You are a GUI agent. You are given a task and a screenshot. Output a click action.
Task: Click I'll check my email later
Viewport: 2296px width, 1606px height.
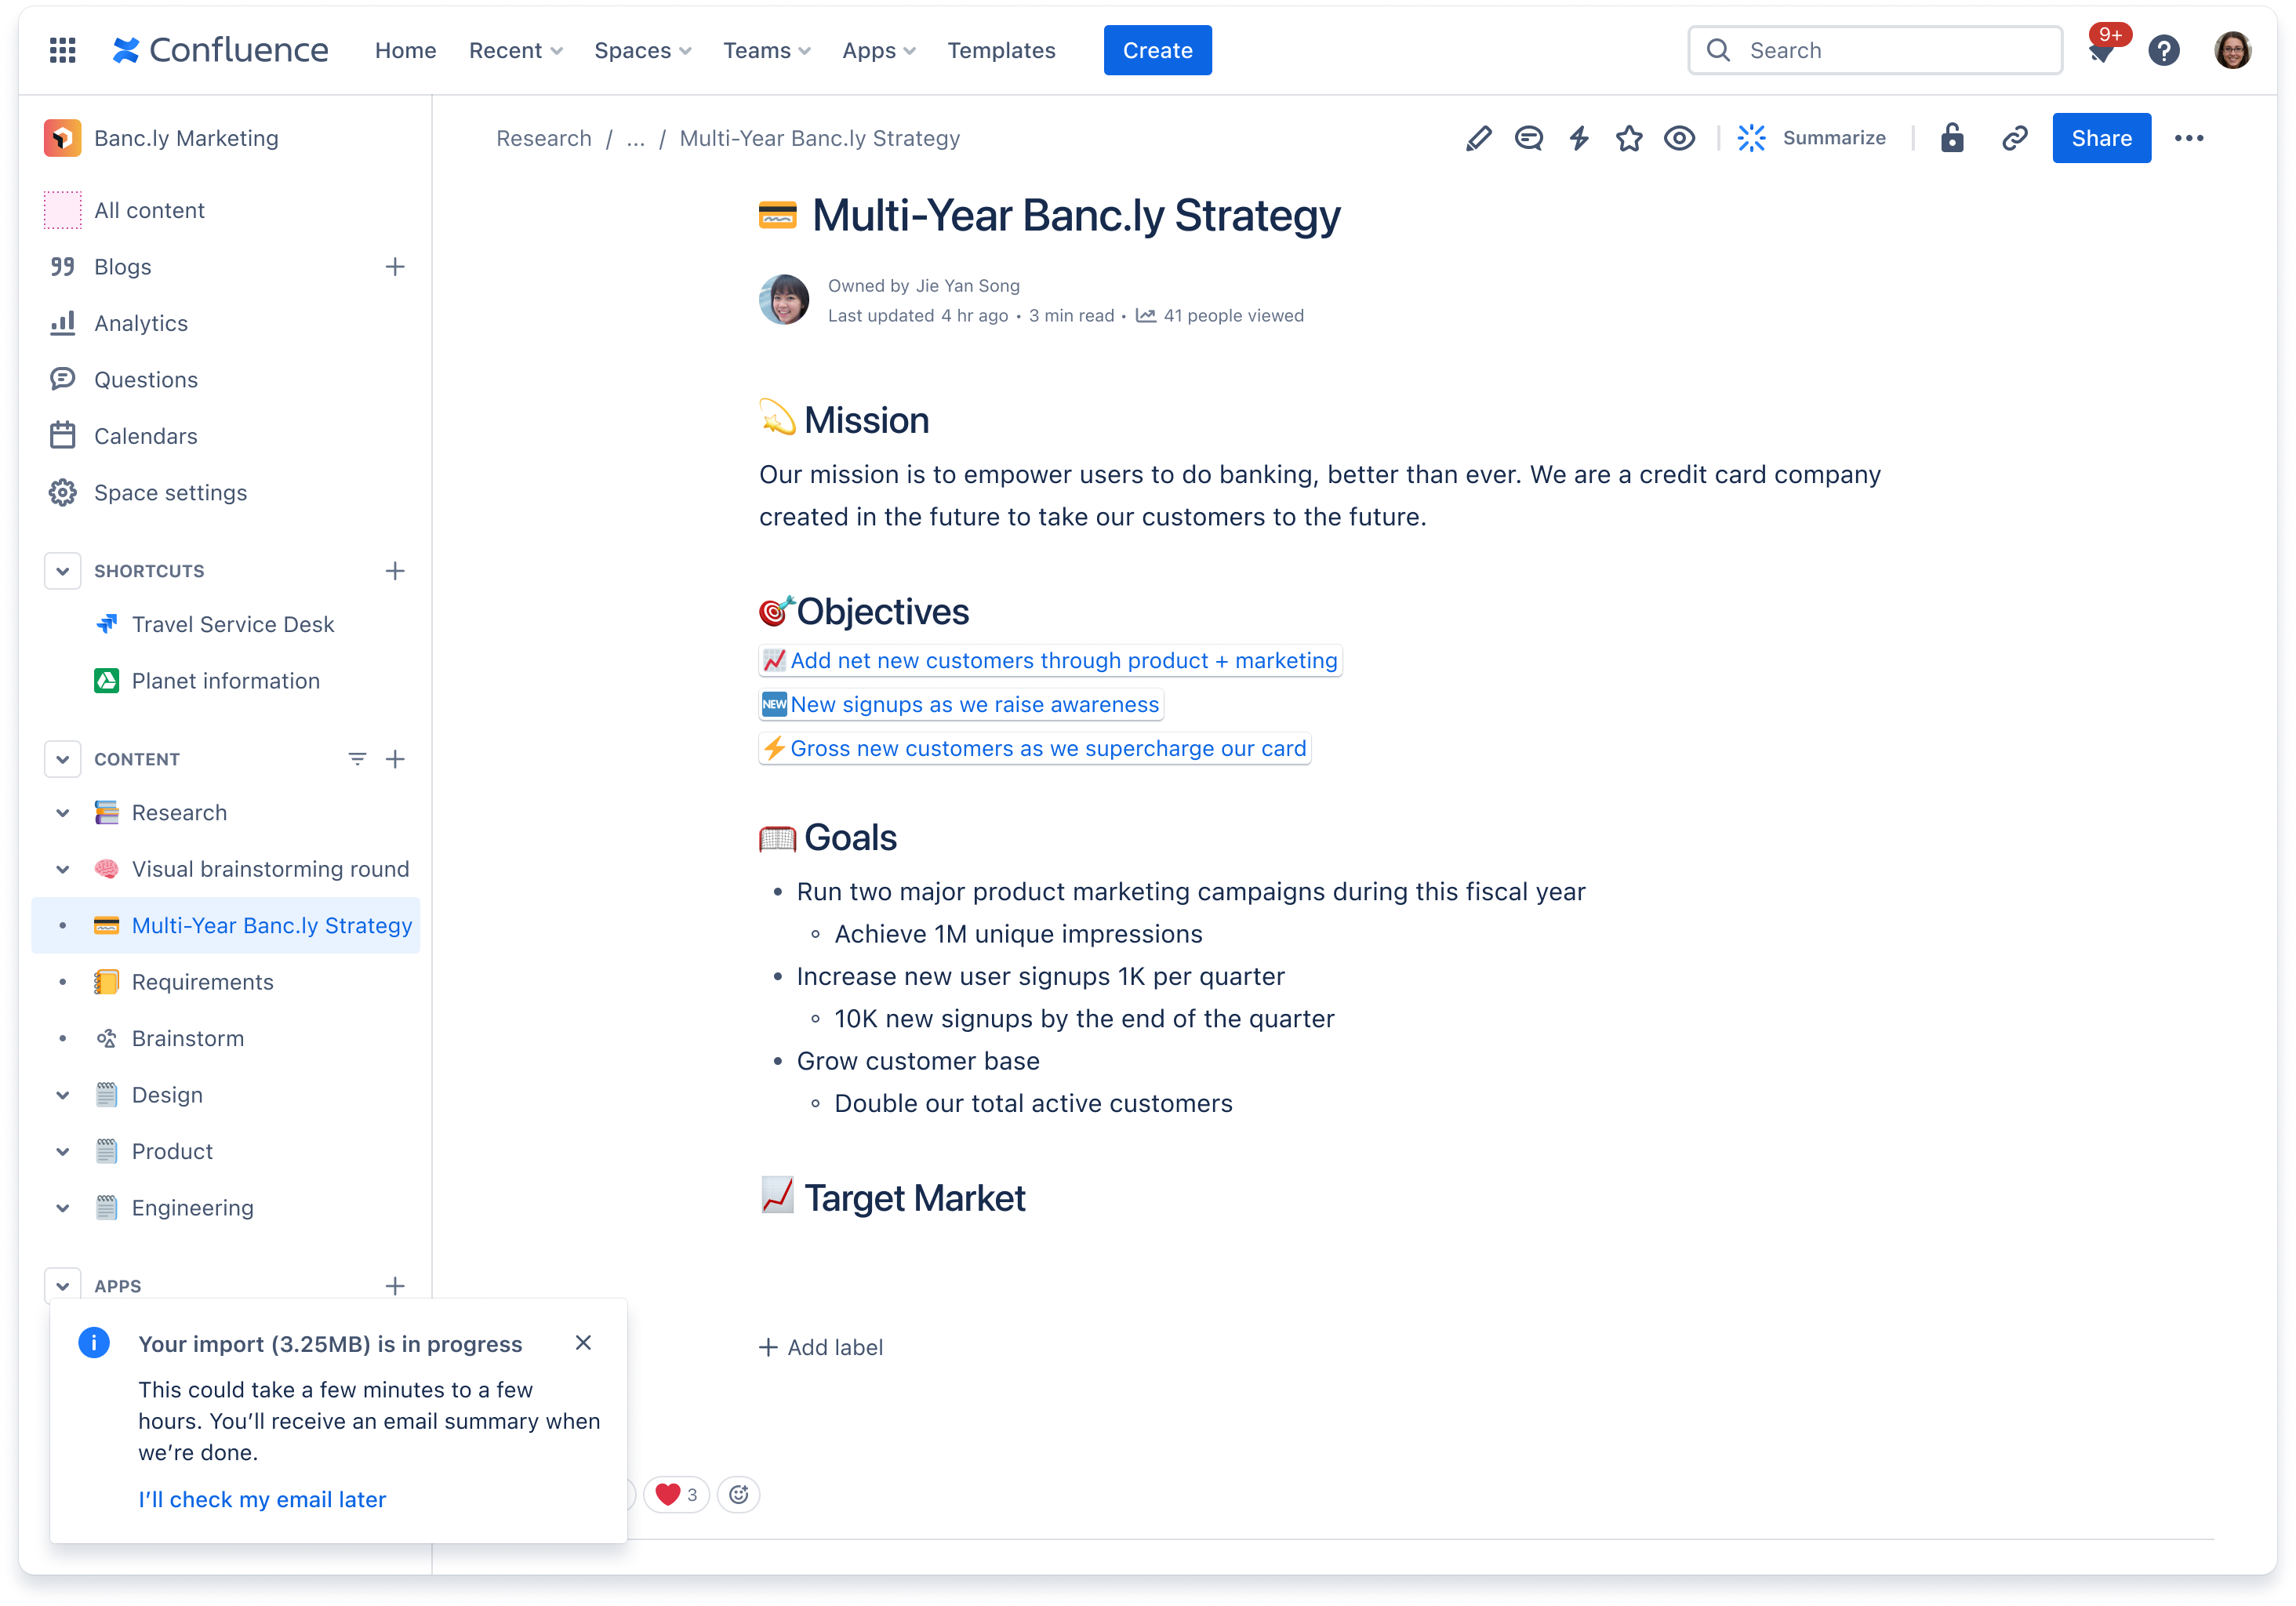tap(262, 1499)
